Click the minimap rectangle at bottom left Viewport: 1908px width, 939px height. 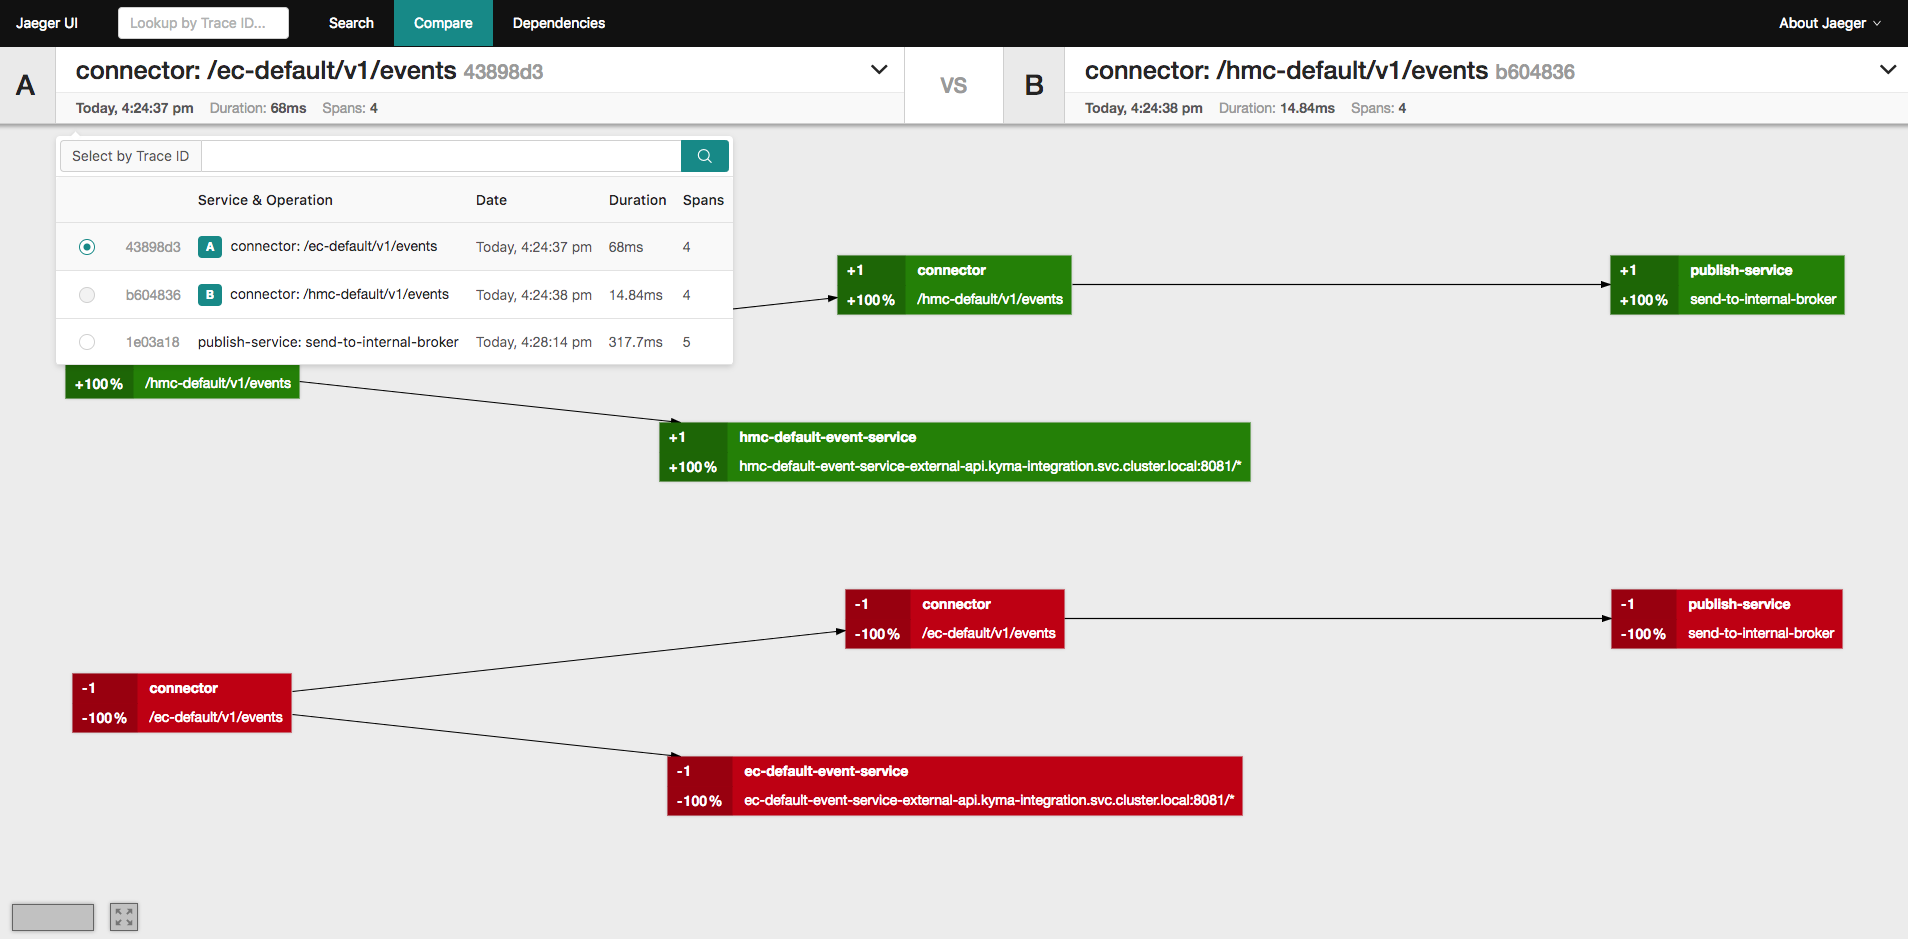(52, 916)
